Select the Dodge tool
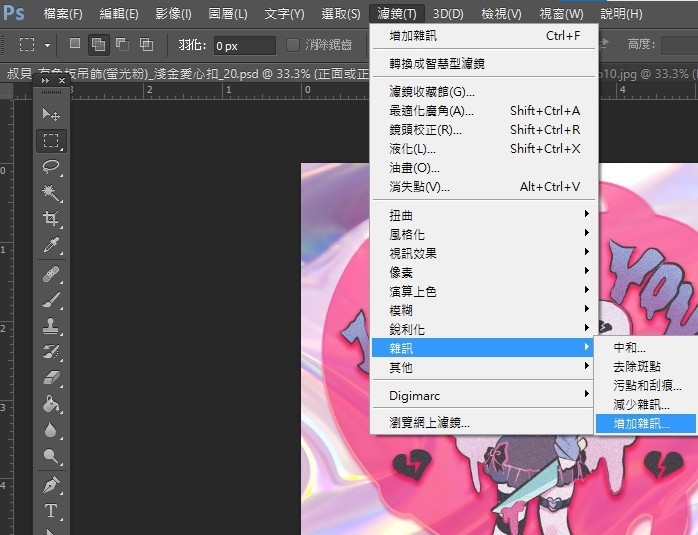 51,456
